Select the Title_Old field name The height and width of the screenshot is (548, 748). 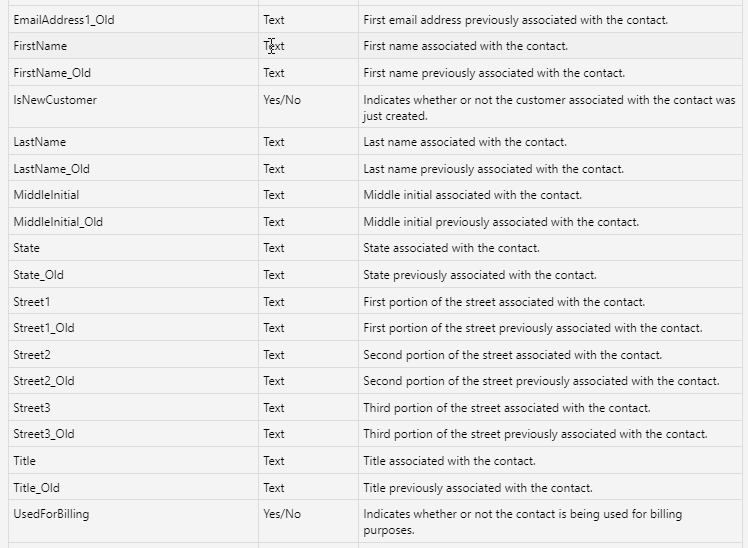tap(37, 488)
